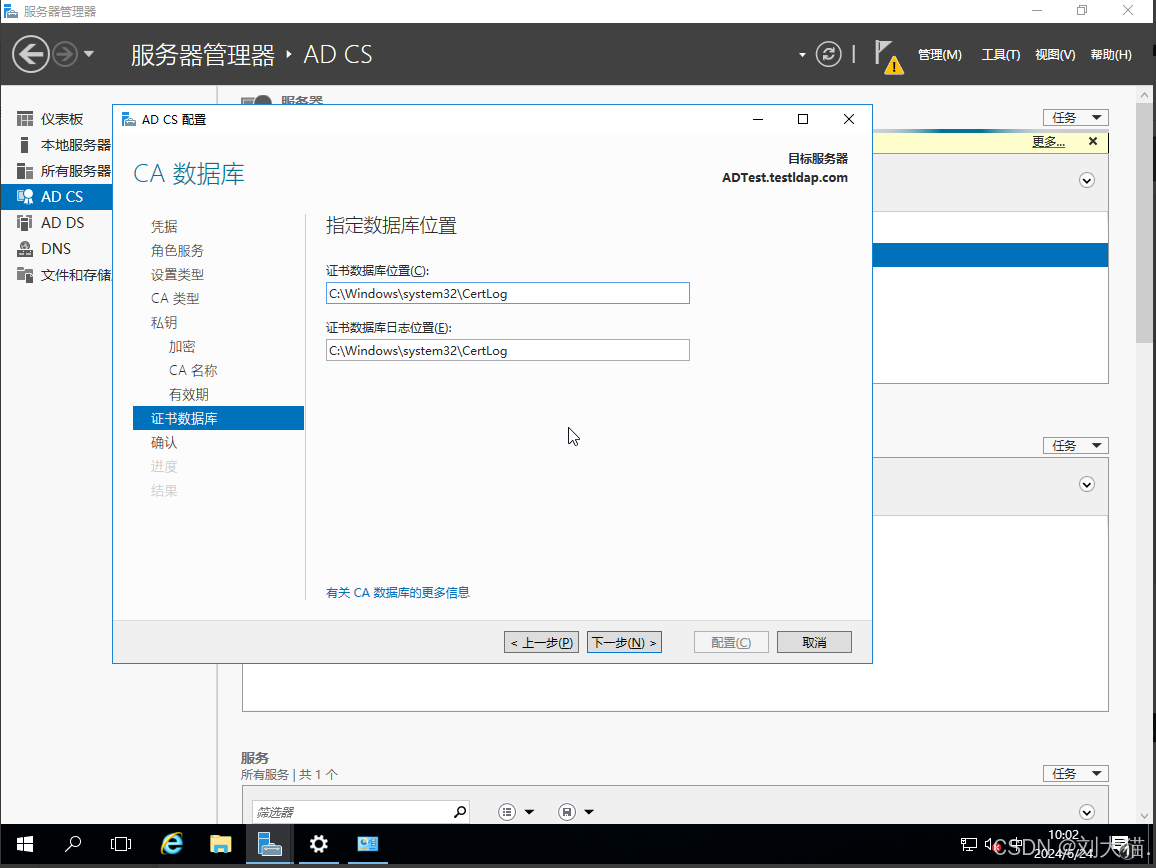Open the 有关 CA 数据库的更多信息 link
Screen dimensions: 1156x868
397,593
